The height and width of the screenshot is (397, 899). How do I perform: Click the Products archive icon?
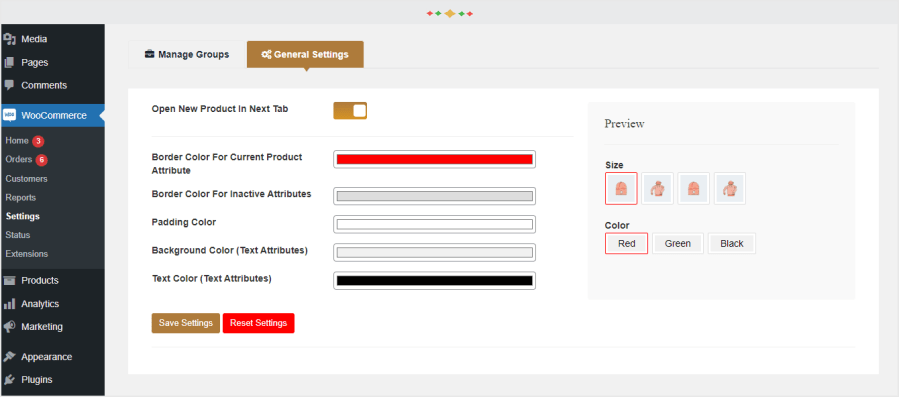coord(9,281)
